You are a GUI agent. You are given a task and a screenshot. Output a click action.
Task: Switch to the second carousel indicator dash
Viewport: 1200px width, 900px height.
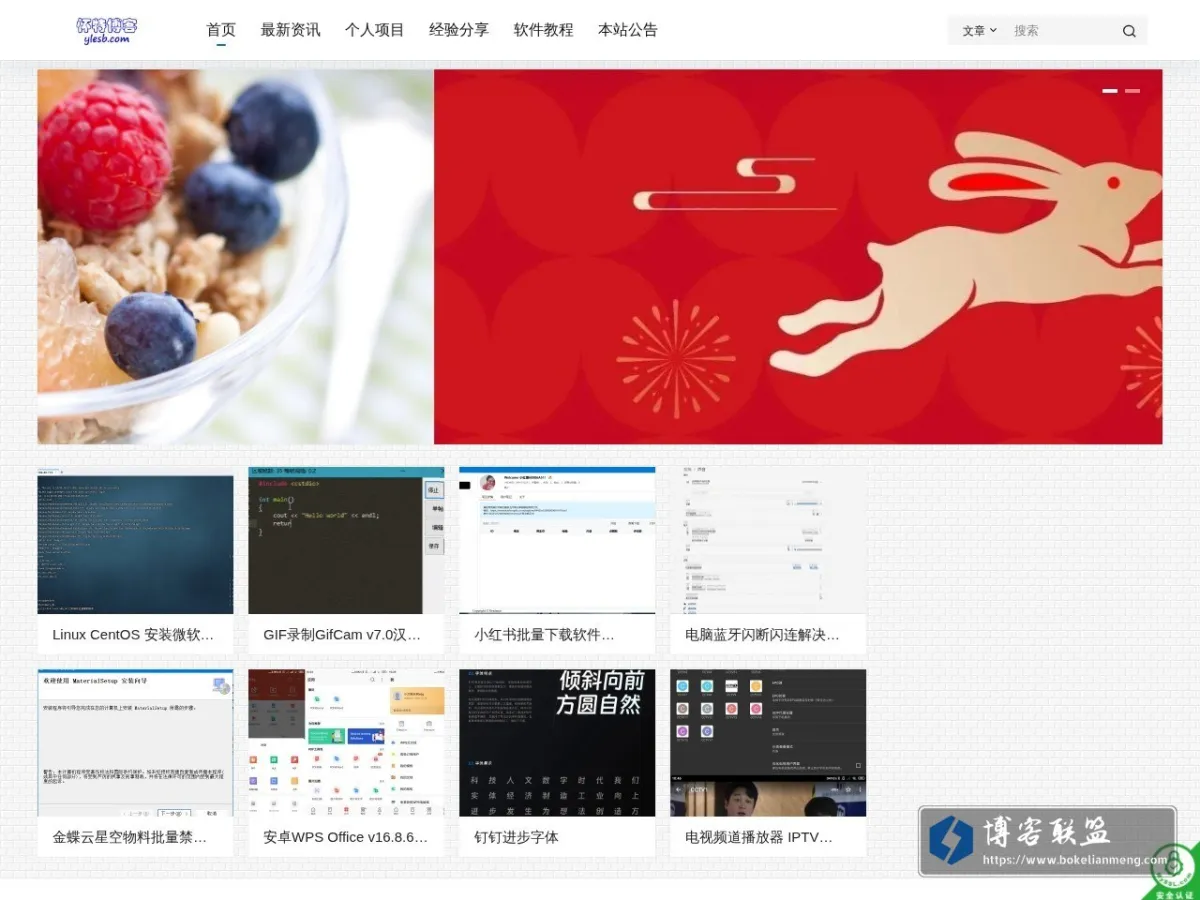pyautogui.click(x=1132, y=91)
